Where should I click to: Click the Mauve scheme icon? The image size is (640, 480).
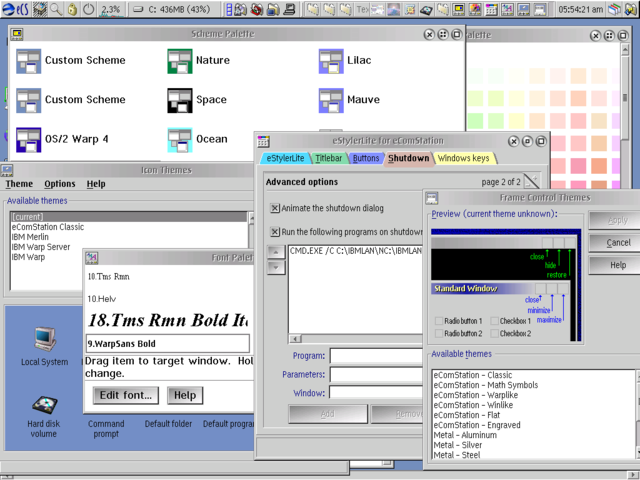(x=331, y=100)
